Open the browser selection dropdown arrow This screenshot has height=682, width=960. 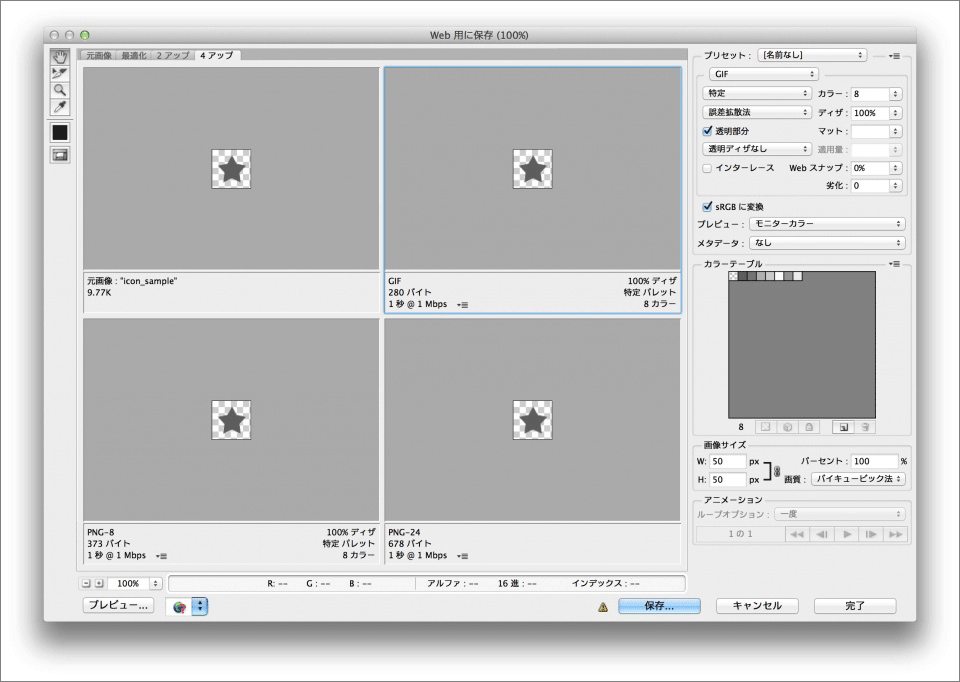pyautogui.click(x=200, y=606)
